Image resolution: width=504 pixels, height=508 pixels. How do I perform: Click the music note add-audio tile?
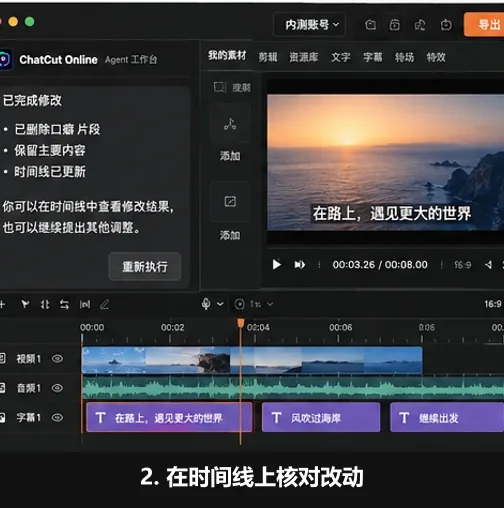click(x=230, y=124)
